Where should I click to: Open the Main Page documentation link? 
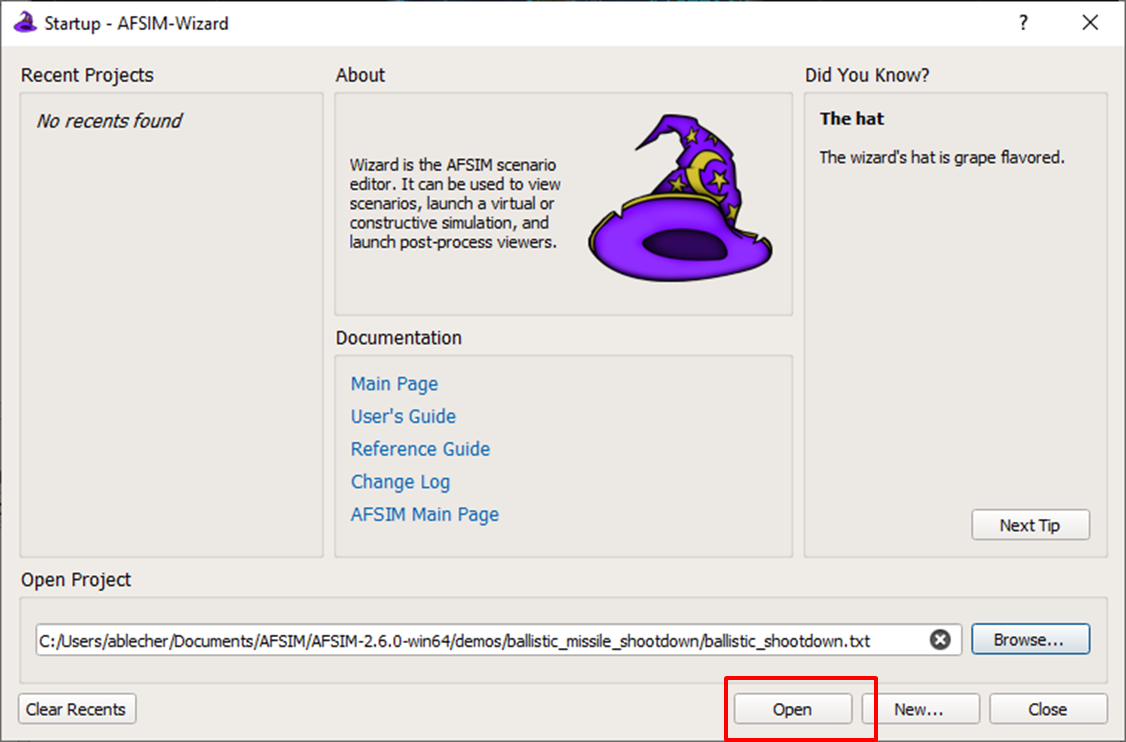point(394,384)
